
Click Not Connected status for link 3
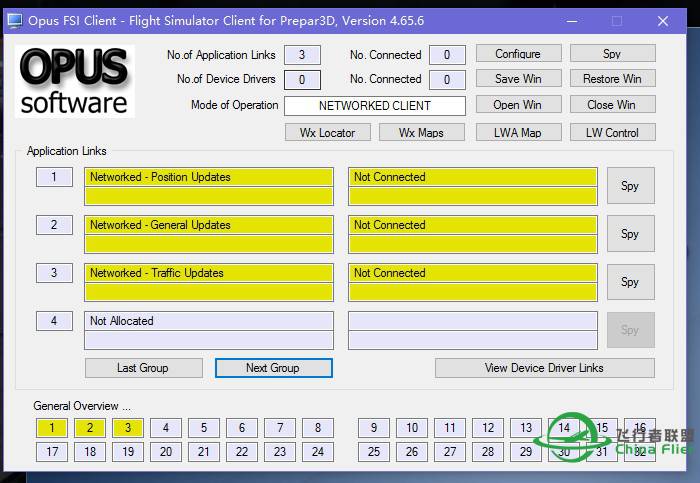pyautogui.click(x=473, y=273)
